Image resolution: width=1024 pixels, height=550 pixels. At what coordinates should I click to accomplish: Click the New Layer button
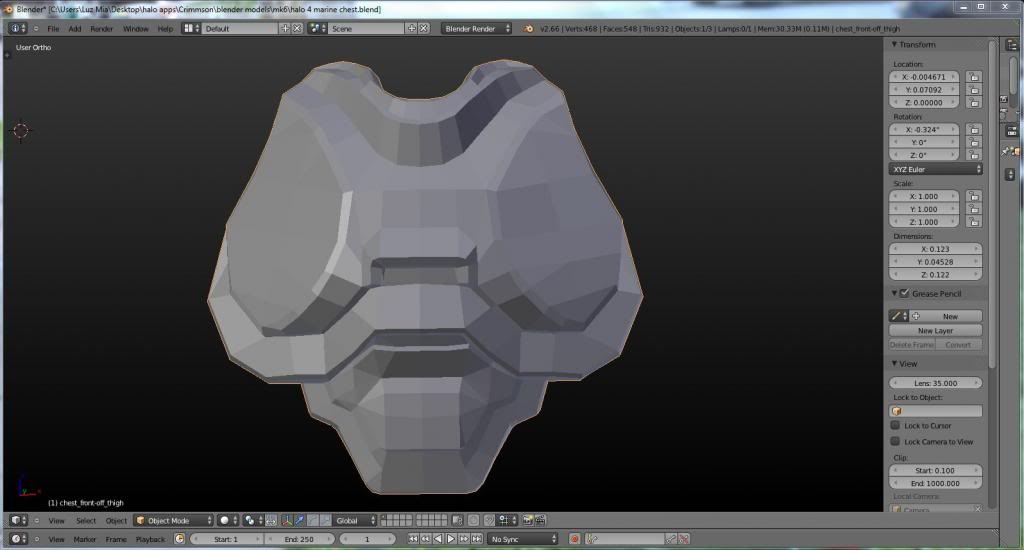pos(936,331)
